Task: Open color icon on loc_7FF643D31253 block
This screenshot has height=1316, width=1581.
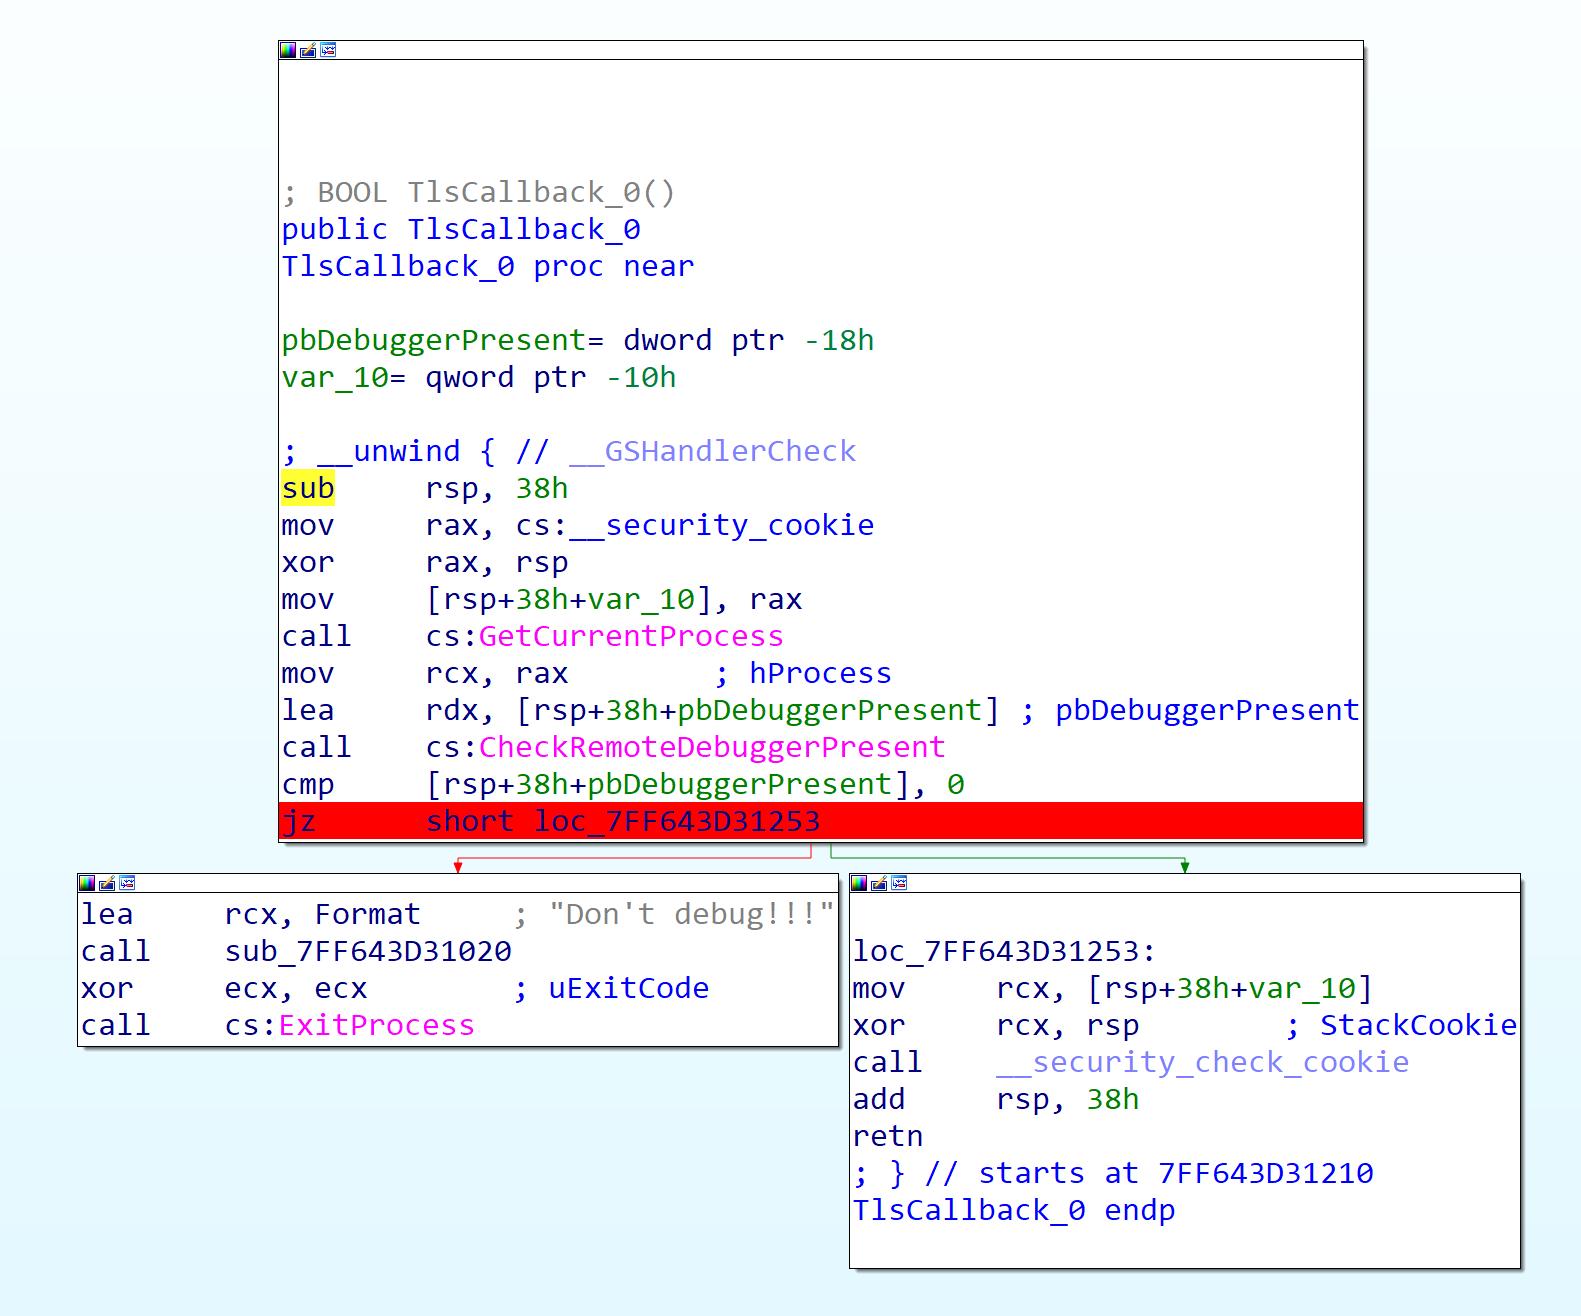Action: (859, 883)
